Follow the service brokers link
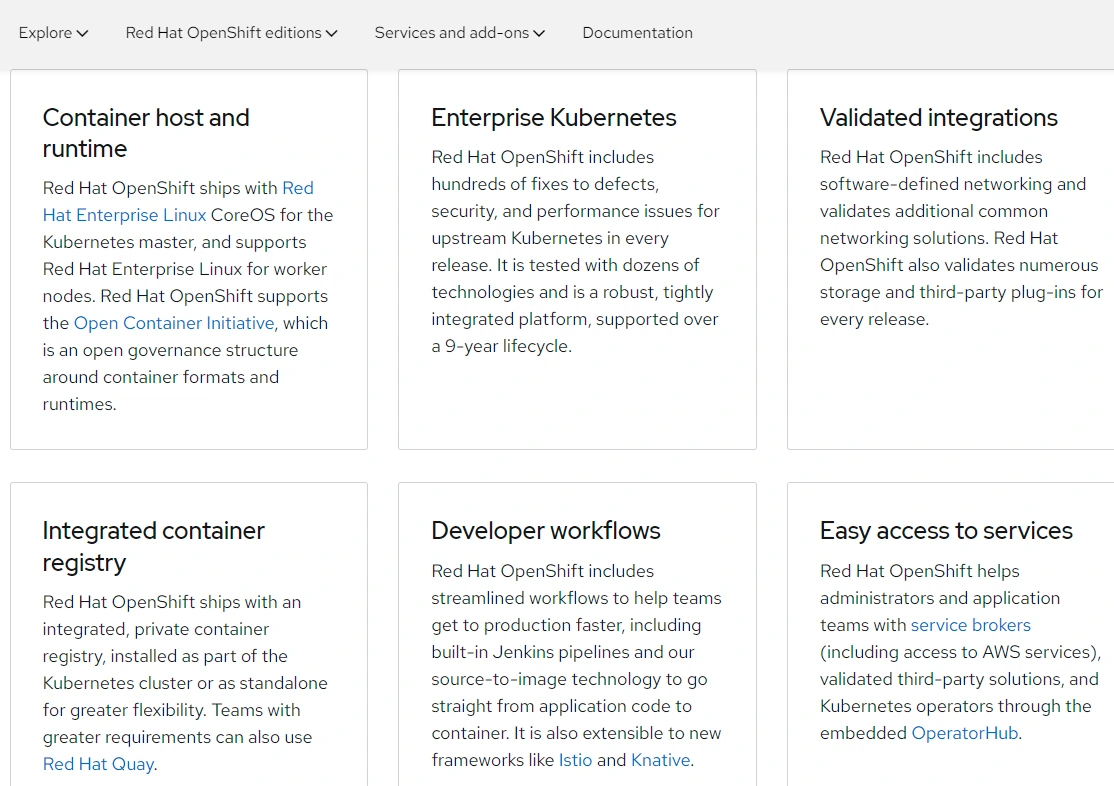The height and width of the screenshot is (786, 1114). [970, 625]
